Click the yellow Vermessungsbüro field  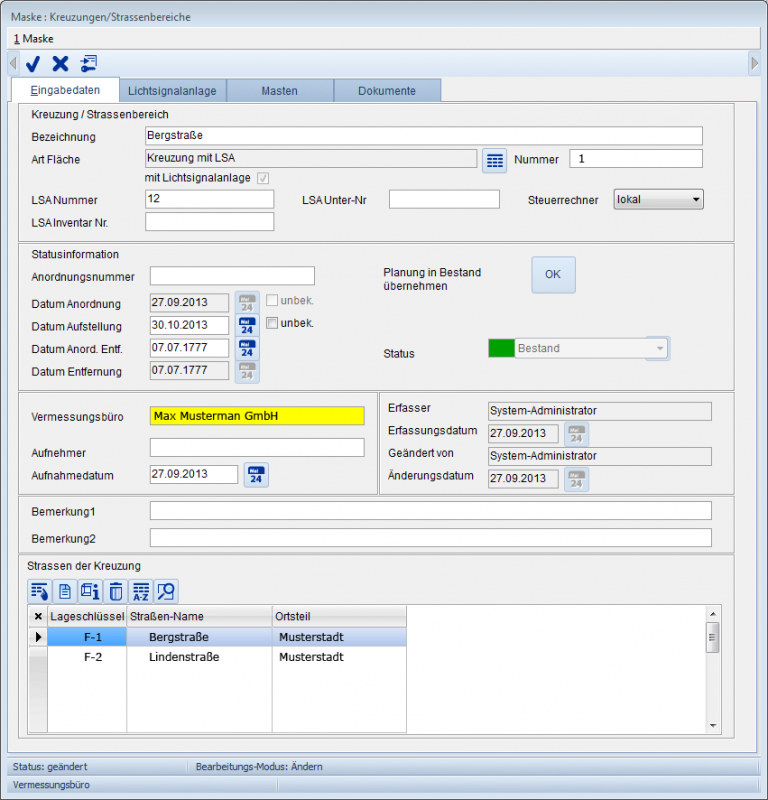257,416
